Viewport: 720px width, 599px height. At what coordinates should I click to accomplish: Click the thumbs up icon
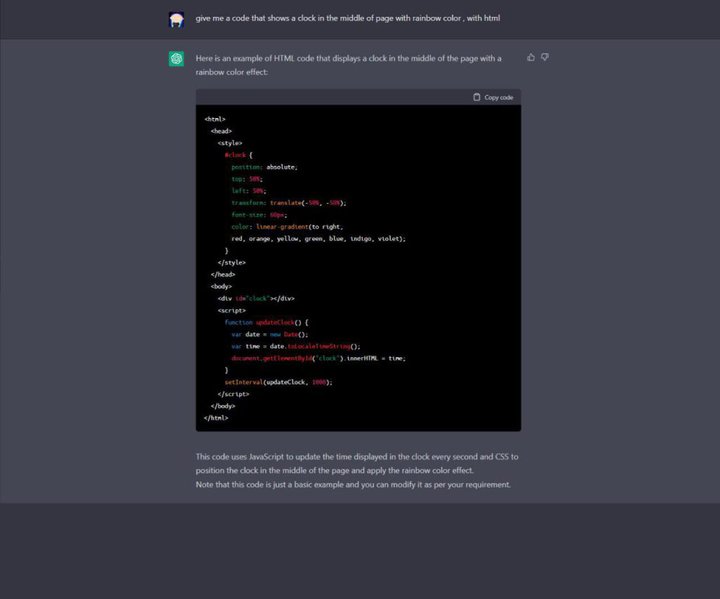click(531, 57)
